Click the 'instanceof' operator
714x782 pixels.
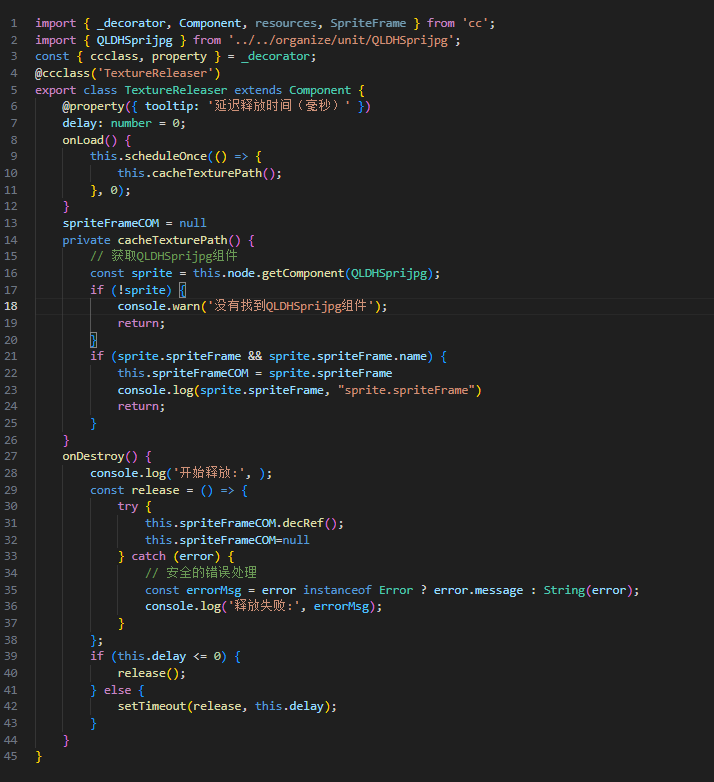(337, 590)
